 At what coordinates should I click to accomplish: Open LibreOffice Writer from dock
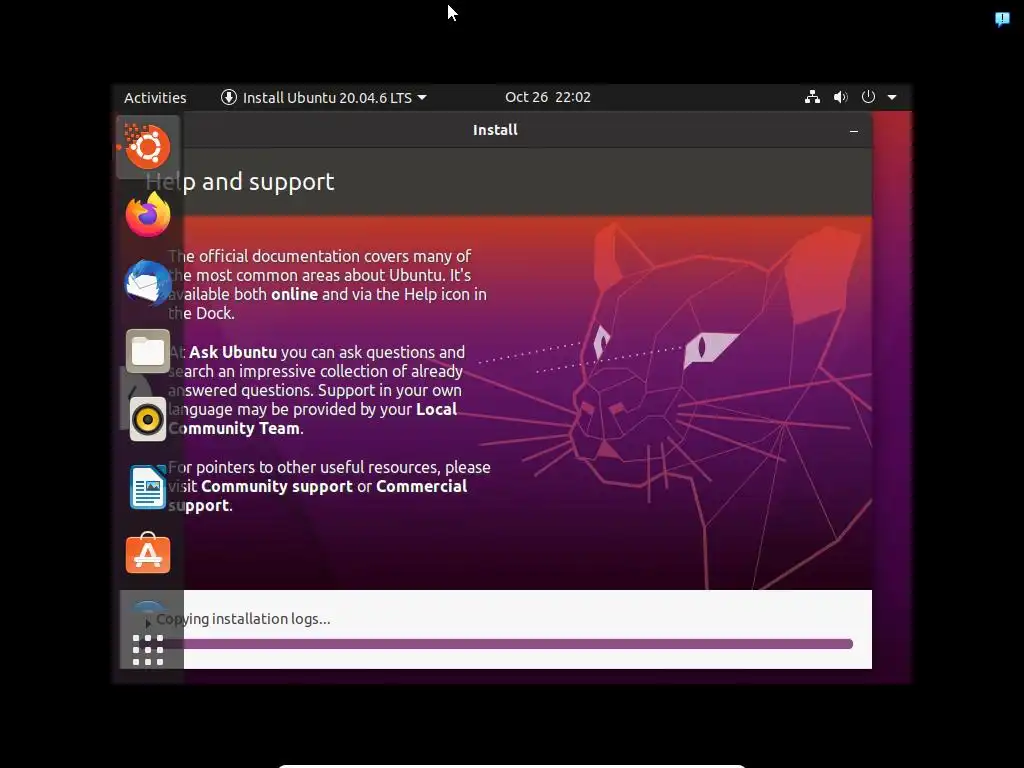[x=148, y=487]
